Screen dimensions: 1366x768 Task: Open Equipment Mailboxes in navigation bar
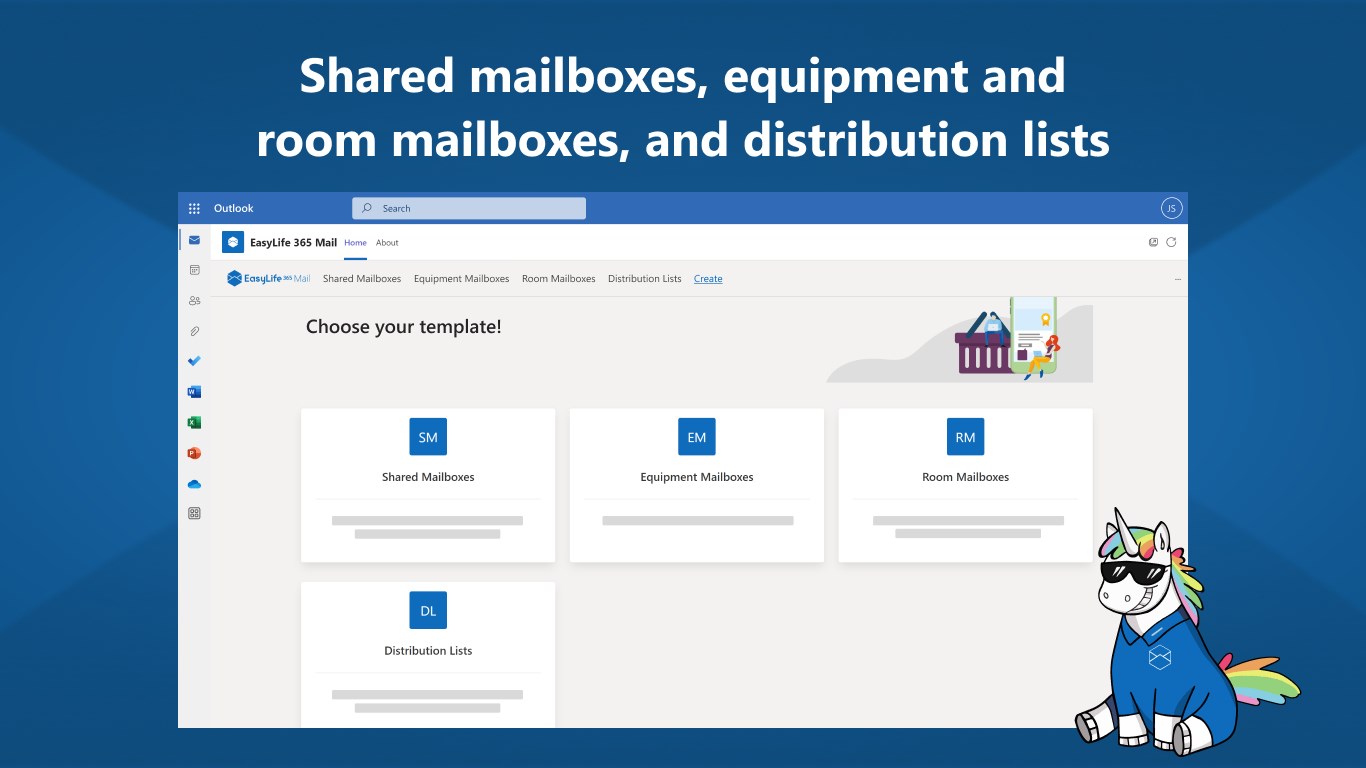[461, 279]
